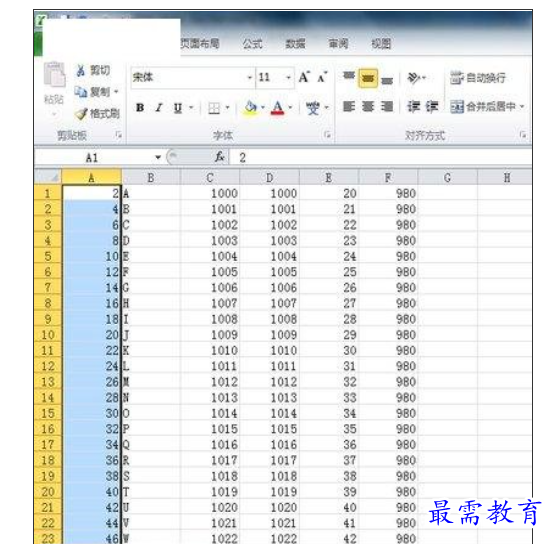Select row 1 header
The width and height of the screenshot is (550, 544).
[x=48, y=193]
